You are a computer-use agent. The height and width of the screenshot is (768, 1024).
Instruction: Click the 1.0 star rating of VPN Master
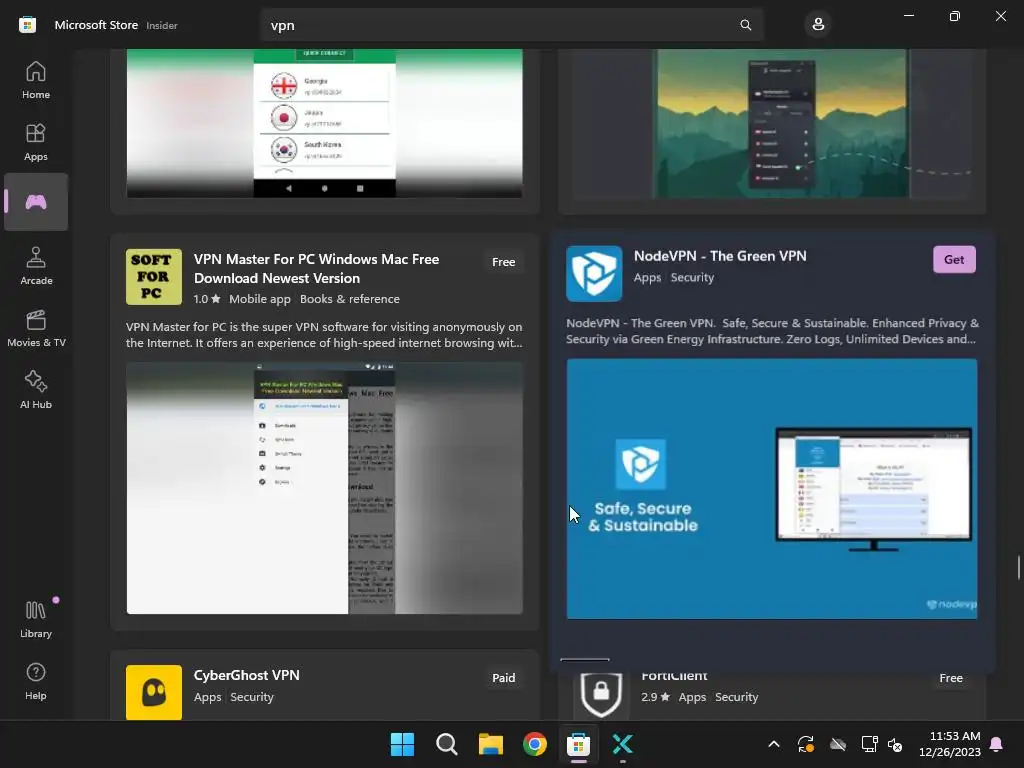pyautogui.click(x=207, y=299)
